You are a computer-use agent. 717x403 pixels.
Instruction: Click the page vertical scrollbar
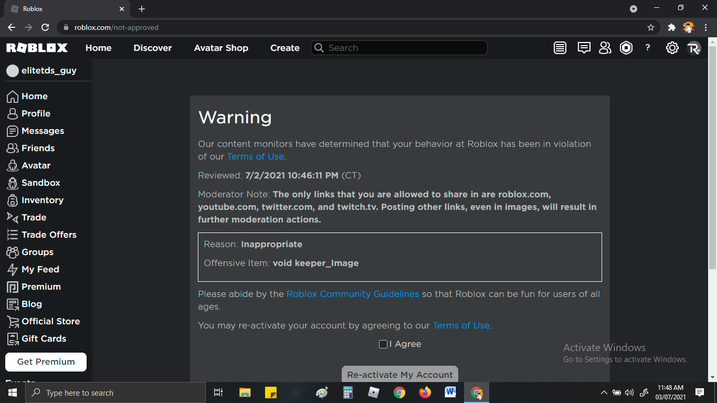click(x=712, y=158)
